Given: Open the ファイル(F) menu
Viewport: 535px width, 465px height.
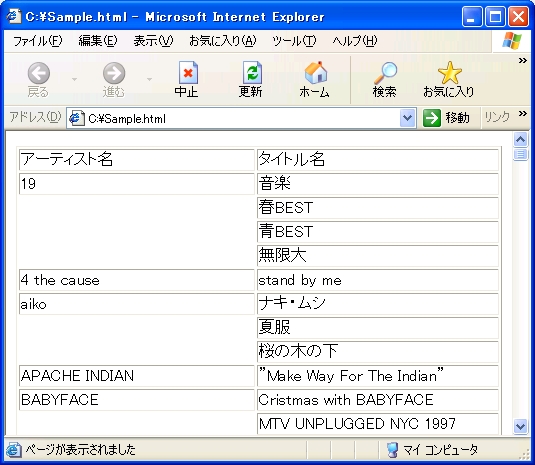Looking at the screenshot, I should pos(38,41).
